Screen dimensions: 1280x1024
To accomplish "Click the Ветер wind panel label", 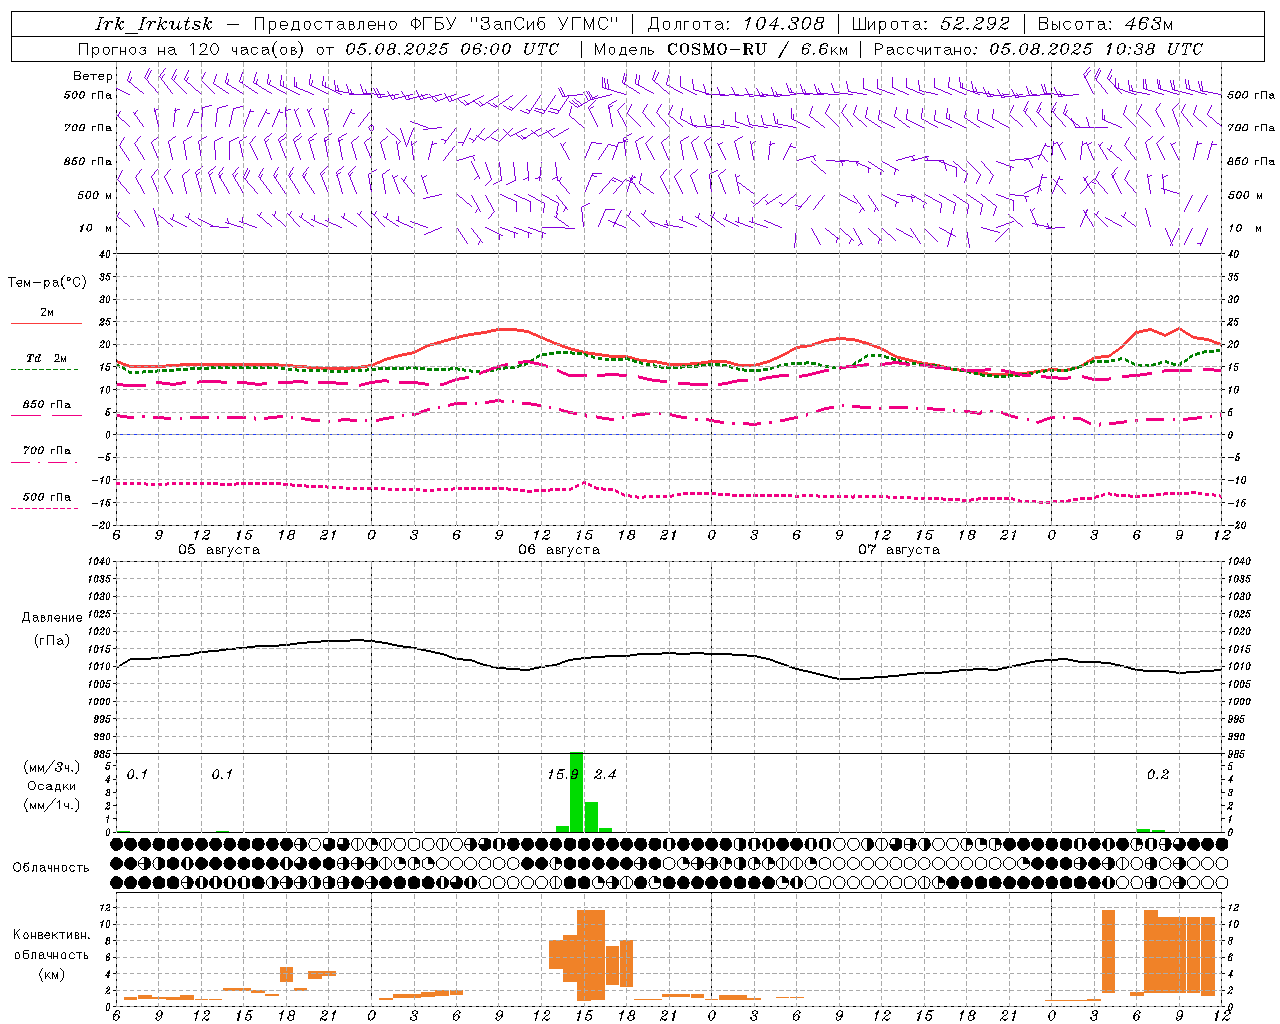I will 92,76.
